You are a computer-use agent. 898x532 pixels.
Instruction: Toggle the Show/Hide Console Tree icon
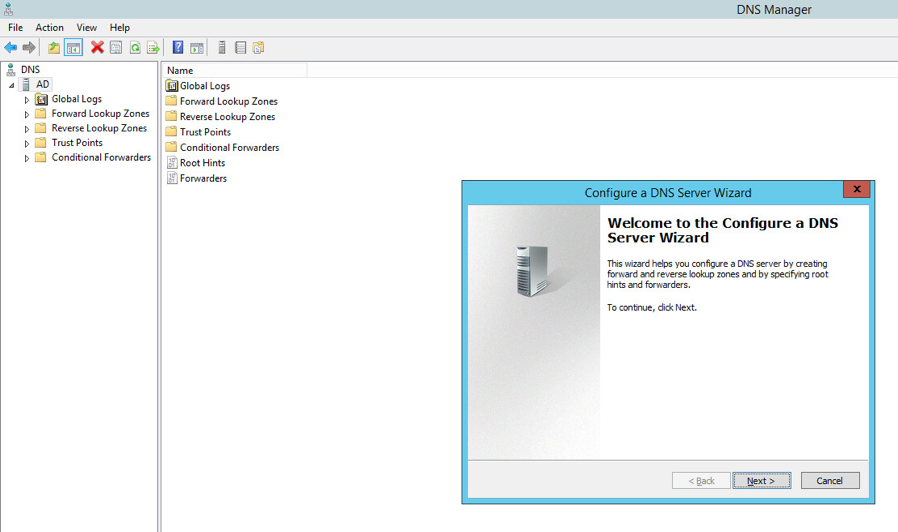(73, 47)
